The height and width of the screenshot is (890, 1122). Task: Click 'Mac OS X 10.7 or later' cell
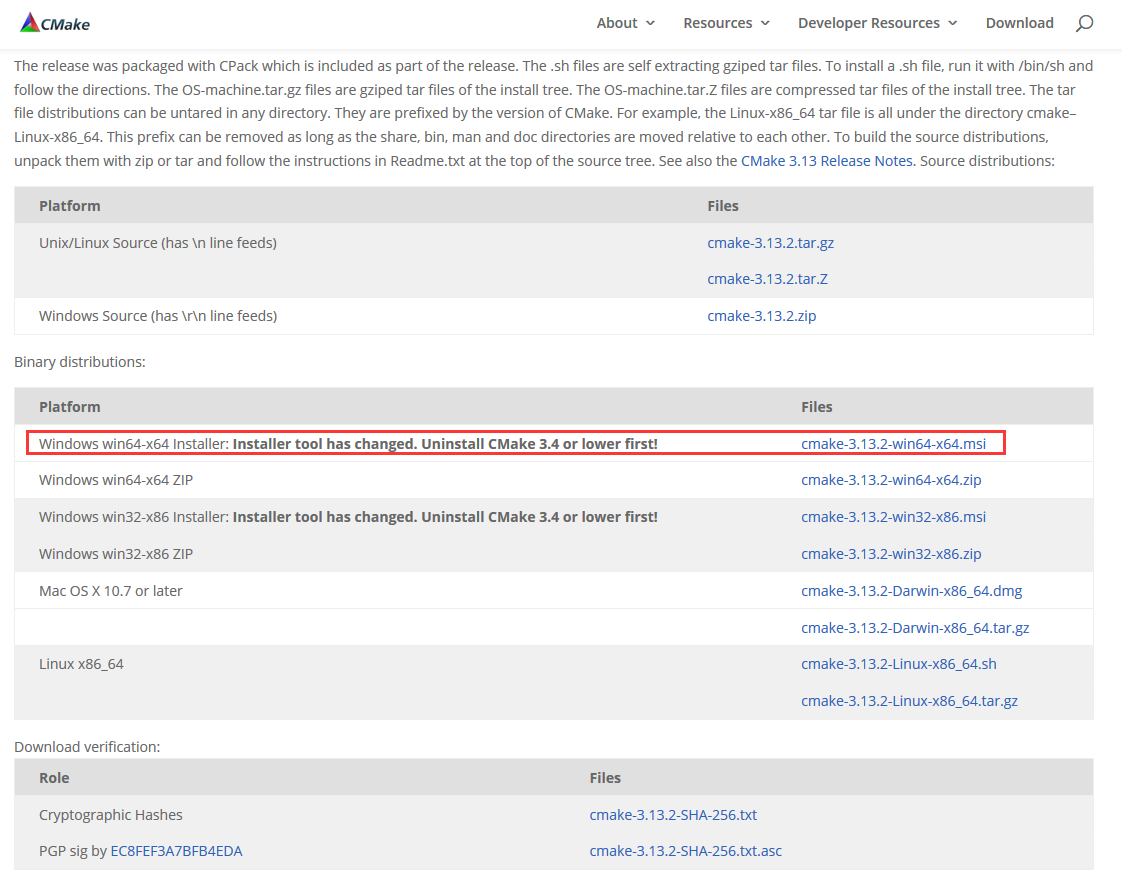point(110,591)
